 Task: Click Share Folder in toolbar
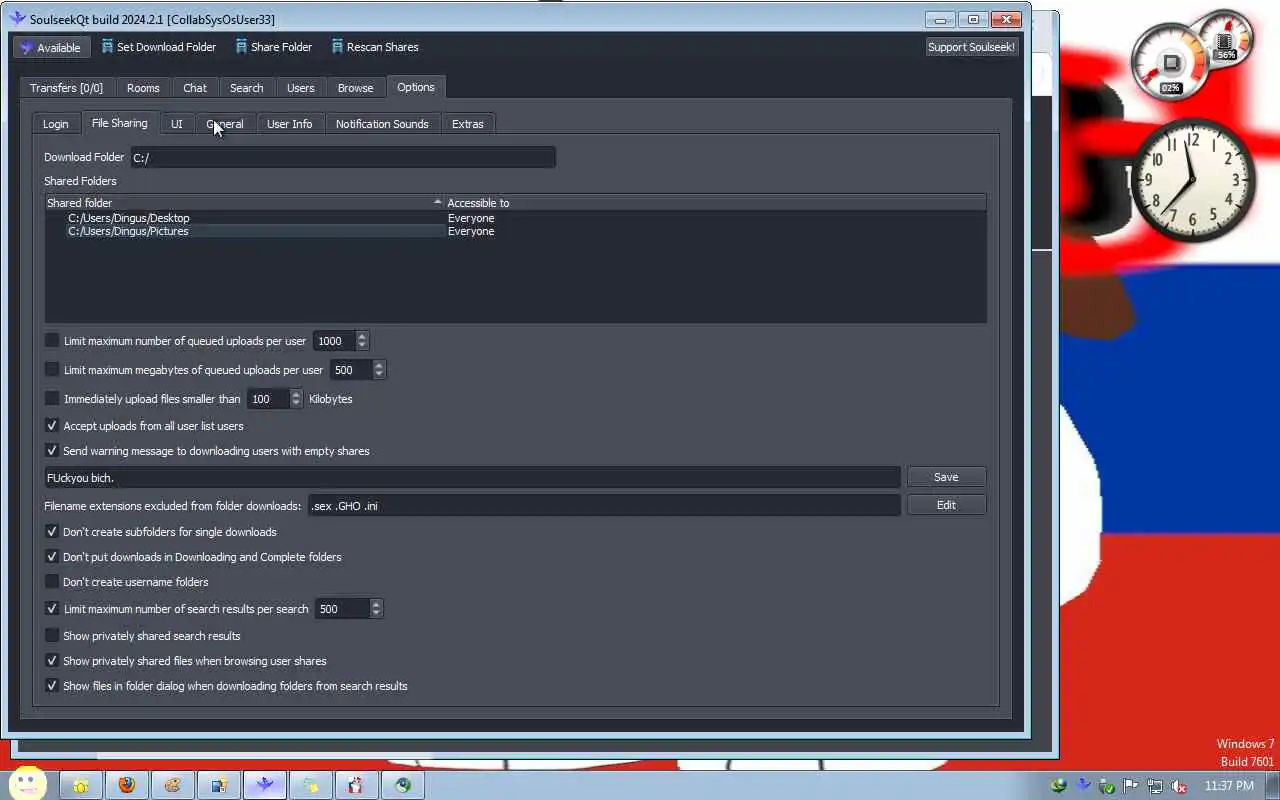[273, 47]
